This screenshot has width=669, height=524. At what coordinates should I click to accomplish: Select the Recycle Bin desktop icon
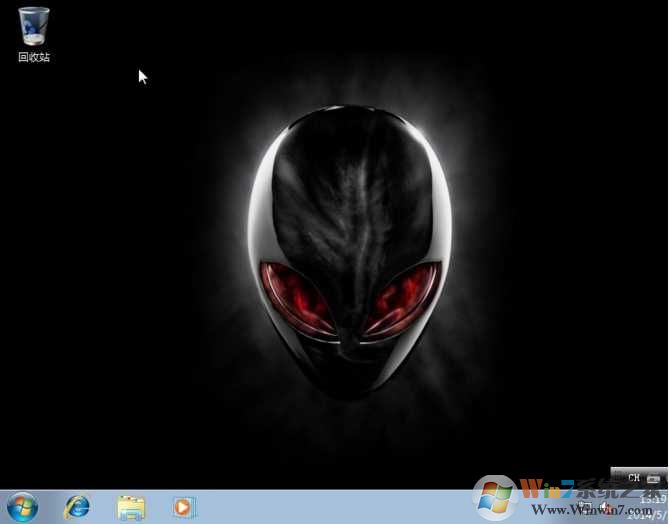click(34, 35)
